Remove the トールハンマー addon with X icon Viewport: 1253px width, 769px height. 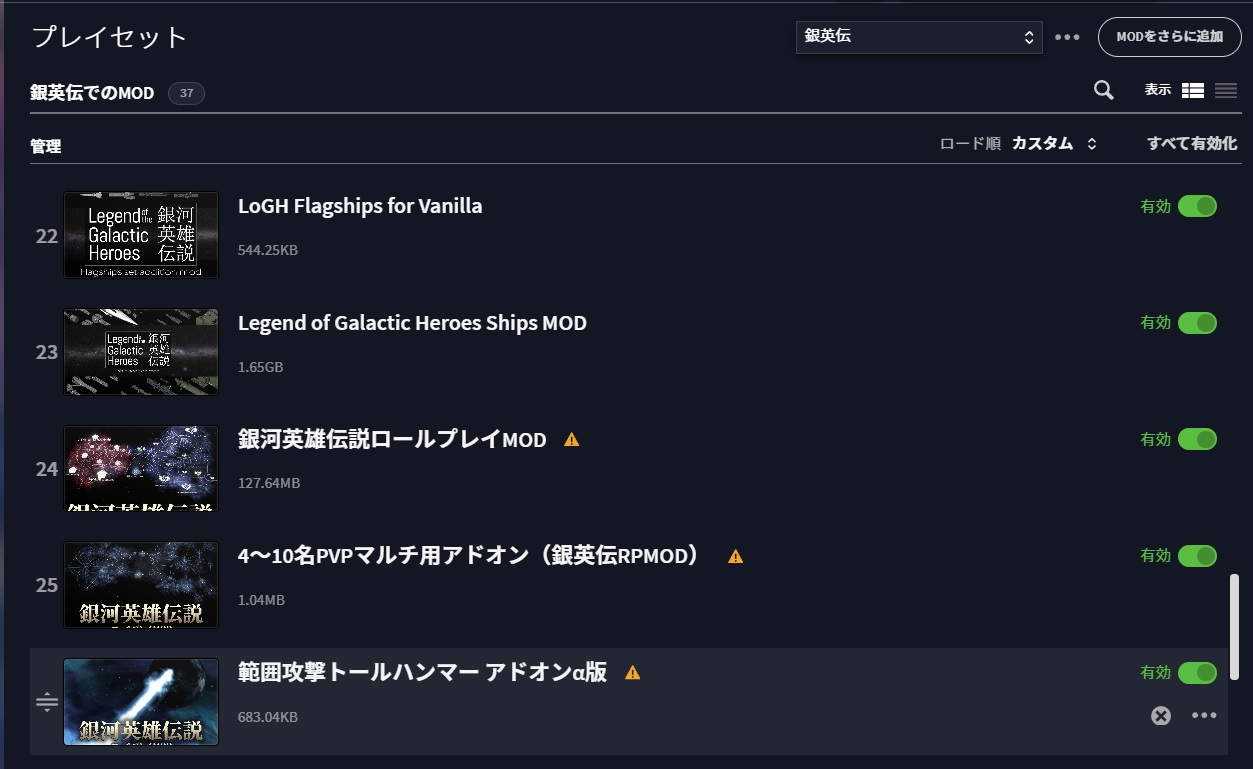[1160, 715]
